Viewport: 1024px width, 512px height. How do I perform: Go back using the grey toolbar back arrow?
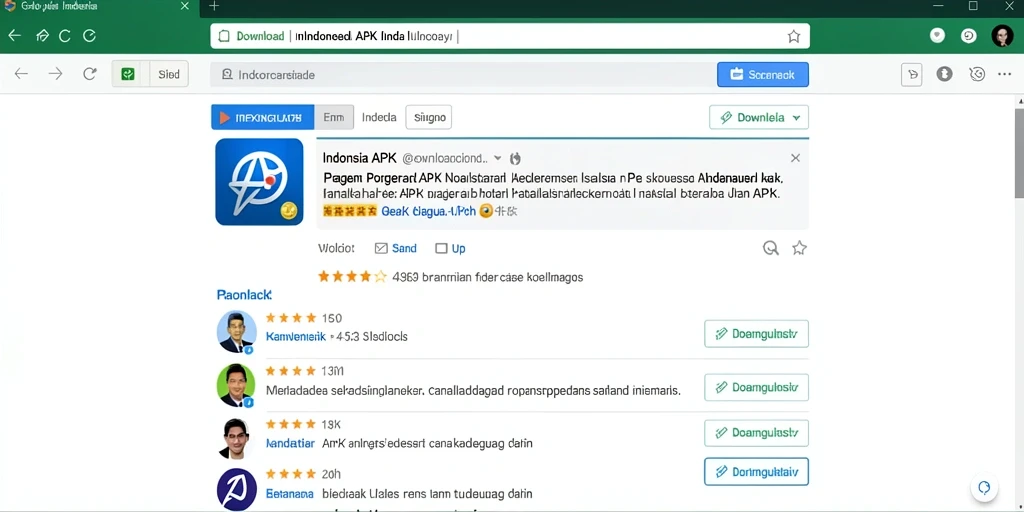pyautogui.click(x=22, y=74)
